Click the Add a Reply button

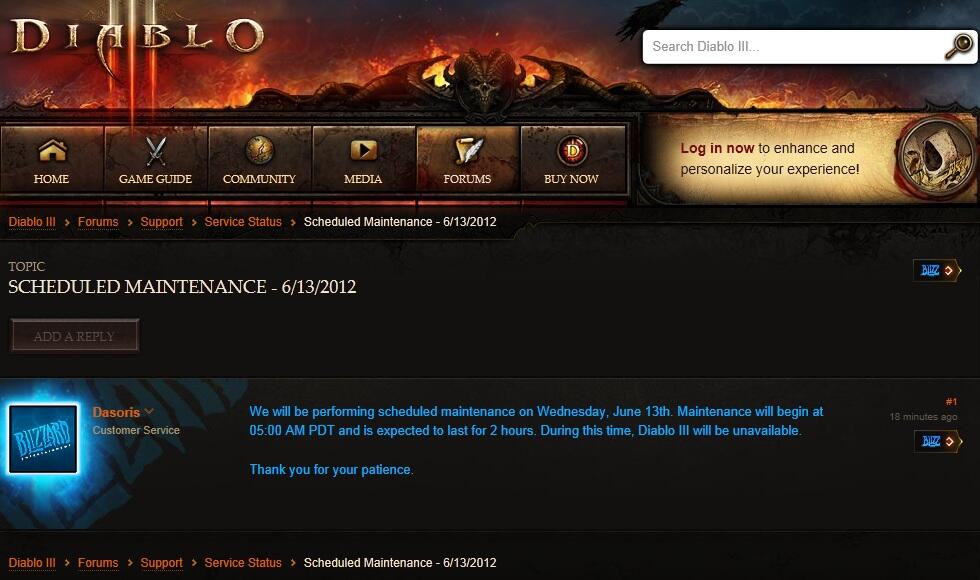(x=74, y=336)
